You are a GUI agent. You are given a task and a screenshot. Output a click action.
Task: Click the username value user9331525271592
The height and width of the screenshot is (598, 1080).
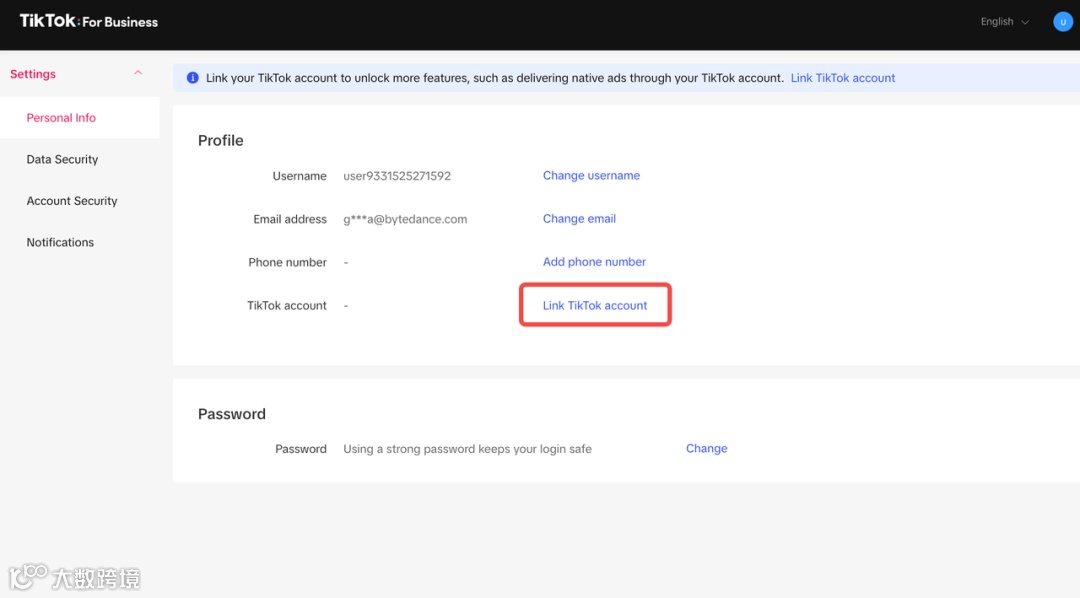pyautogui.click(x=397, y=176)
